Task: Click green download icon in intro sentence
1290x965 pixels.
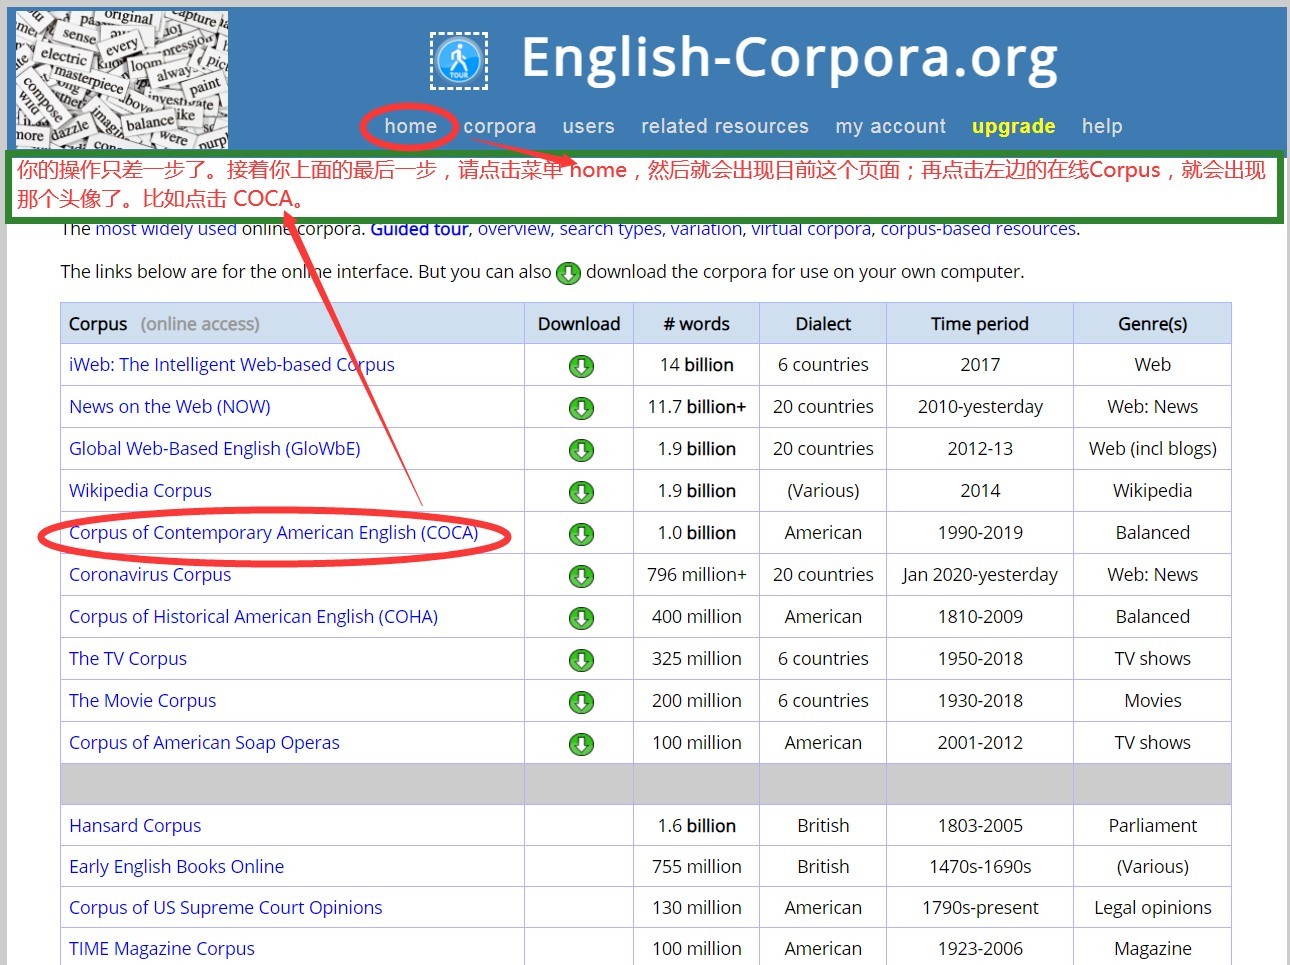Action: 568,273
